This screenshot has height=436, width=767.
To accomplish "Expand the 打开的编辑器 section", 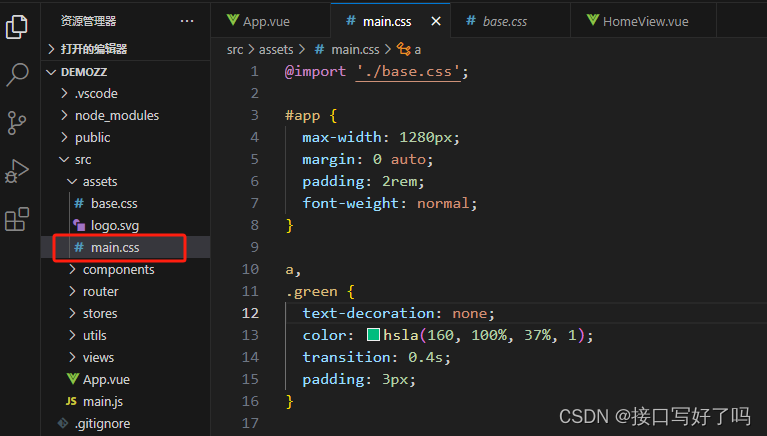I will click(x=125, y=49).
